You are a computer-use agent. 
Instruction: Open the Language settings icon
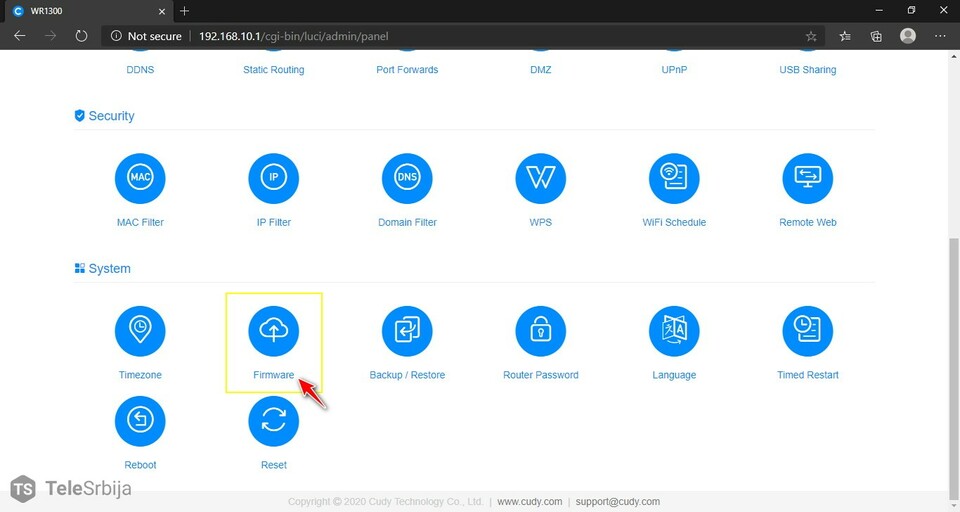[674, 331]
